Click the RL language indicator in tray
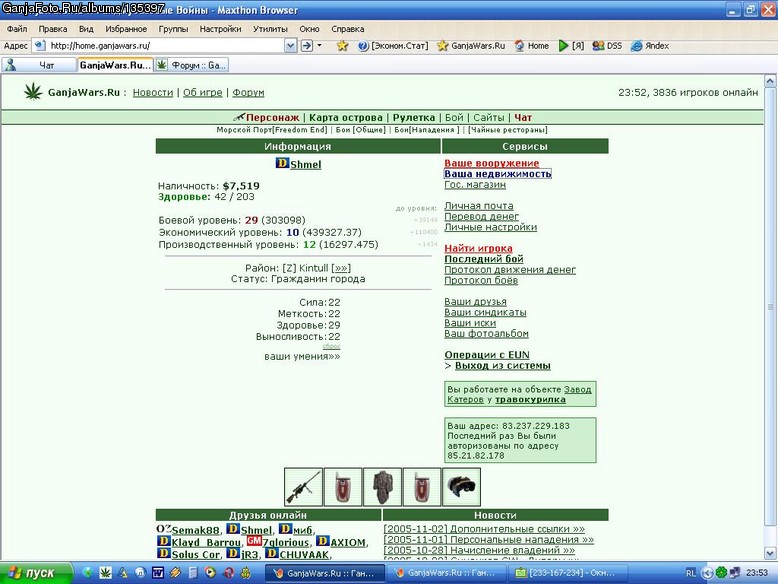The height and width of the screenshot is (584, 778). coord(691,573)
